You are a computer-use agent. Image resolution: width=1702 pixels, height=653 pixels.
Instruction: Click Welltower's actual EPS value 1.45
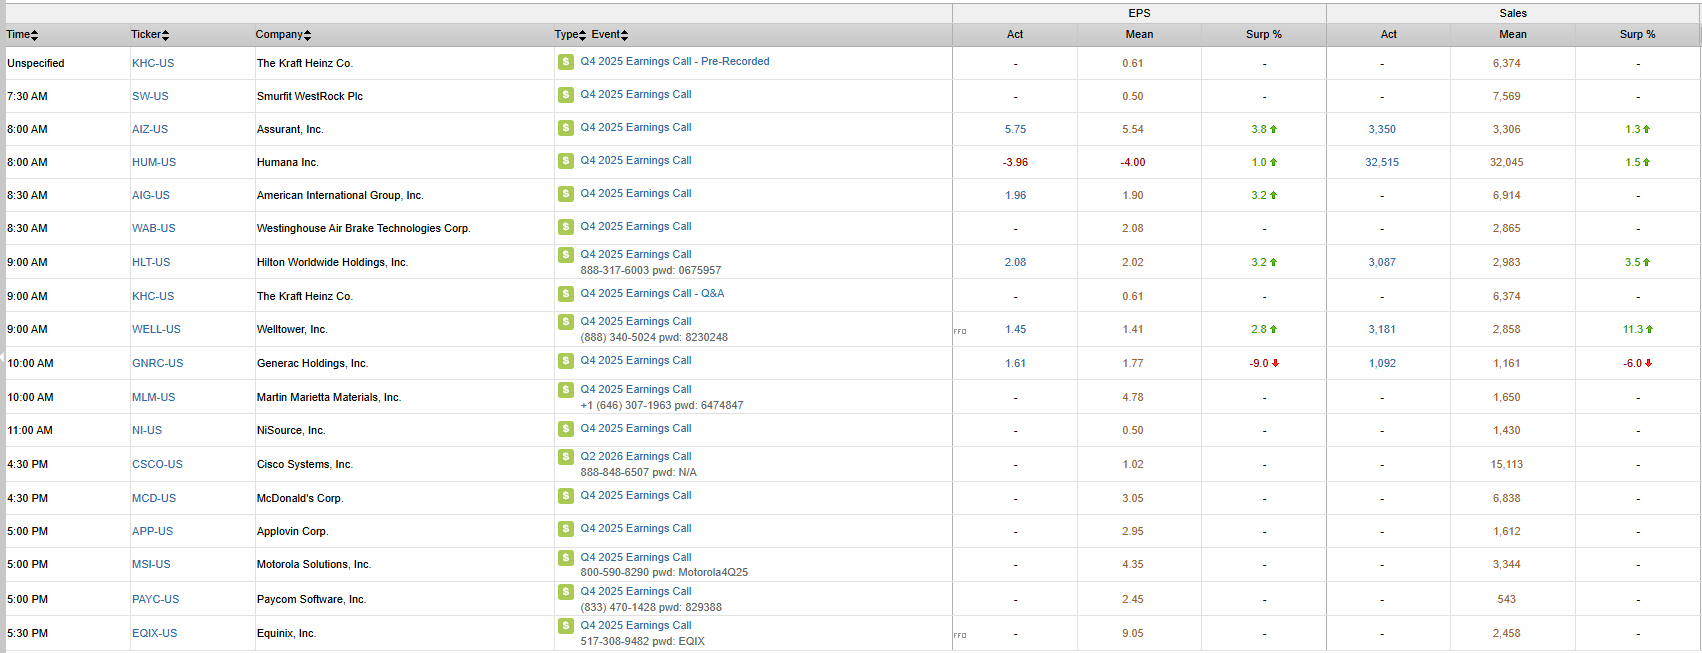point(1015,329)
